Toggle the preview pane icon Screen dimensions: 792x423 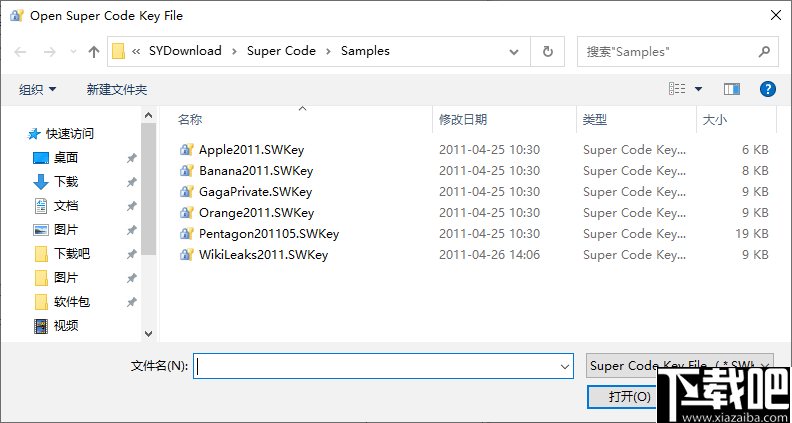point(731,89)
